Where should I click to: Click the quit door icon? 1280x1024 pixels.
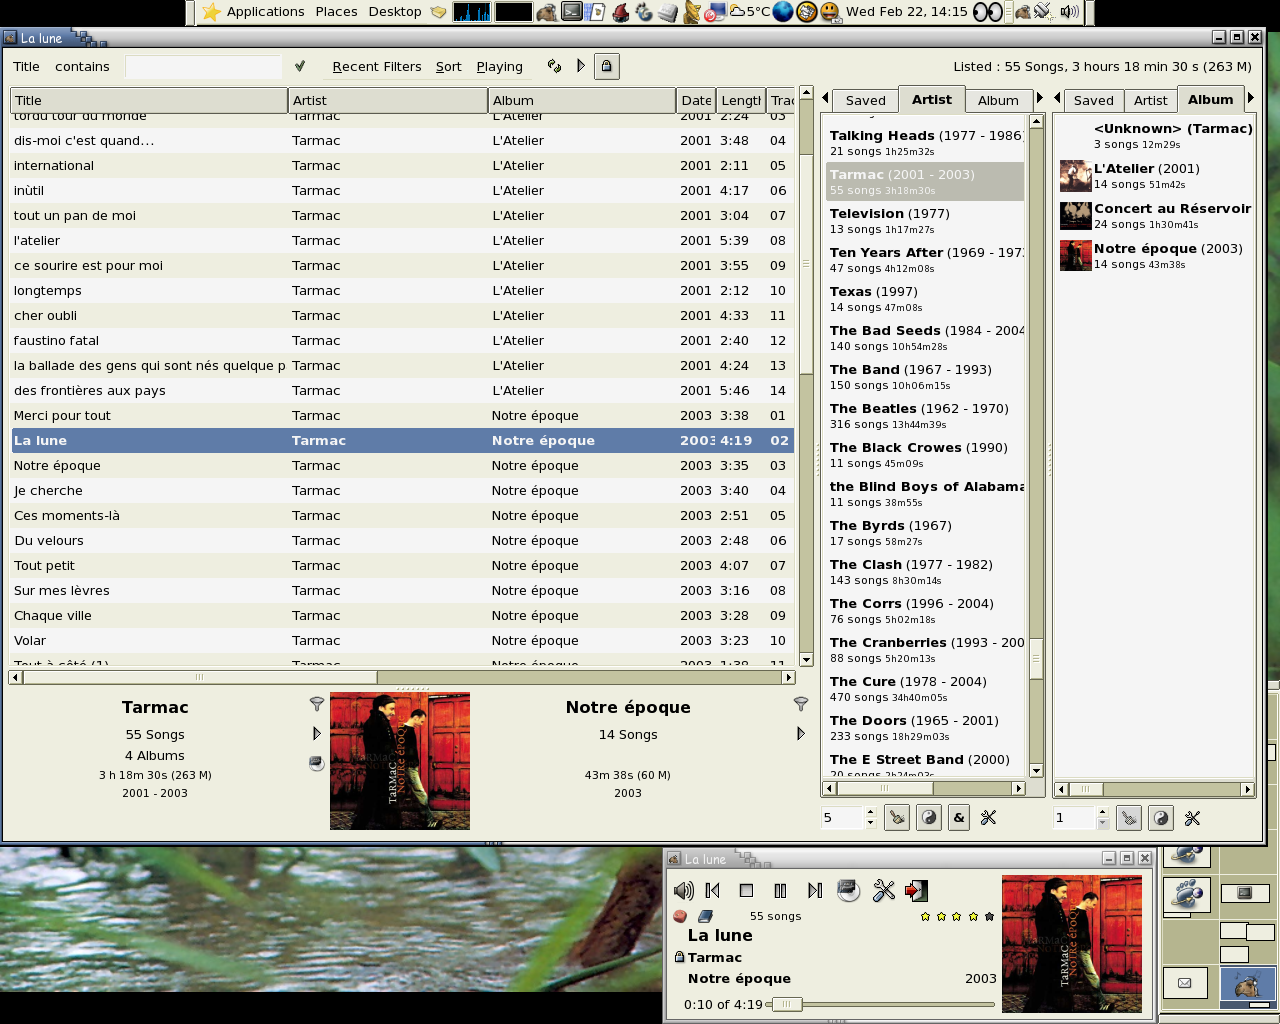click(x=916, y=890)
